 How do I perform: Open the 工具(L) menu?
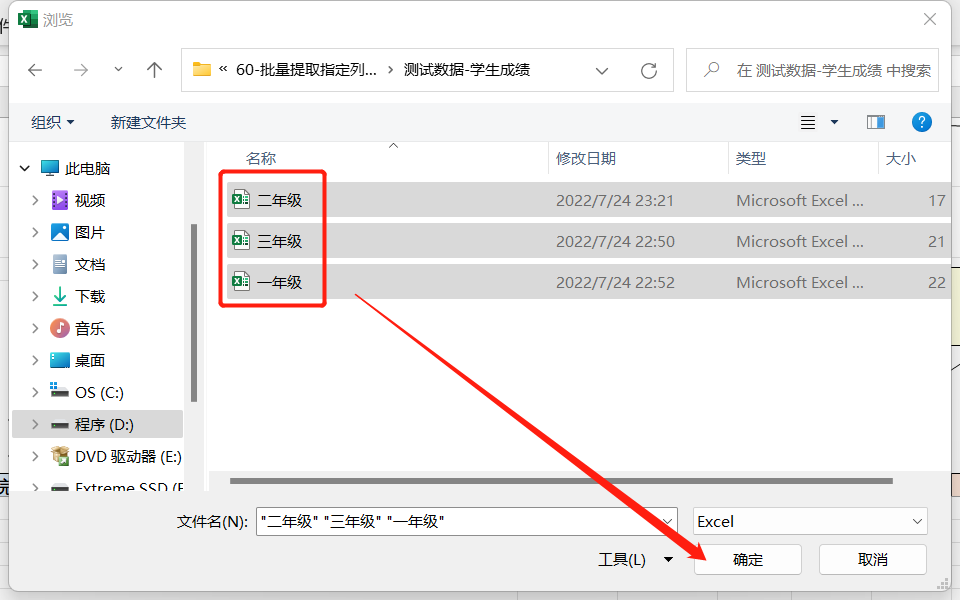click(x=635, y=559)
